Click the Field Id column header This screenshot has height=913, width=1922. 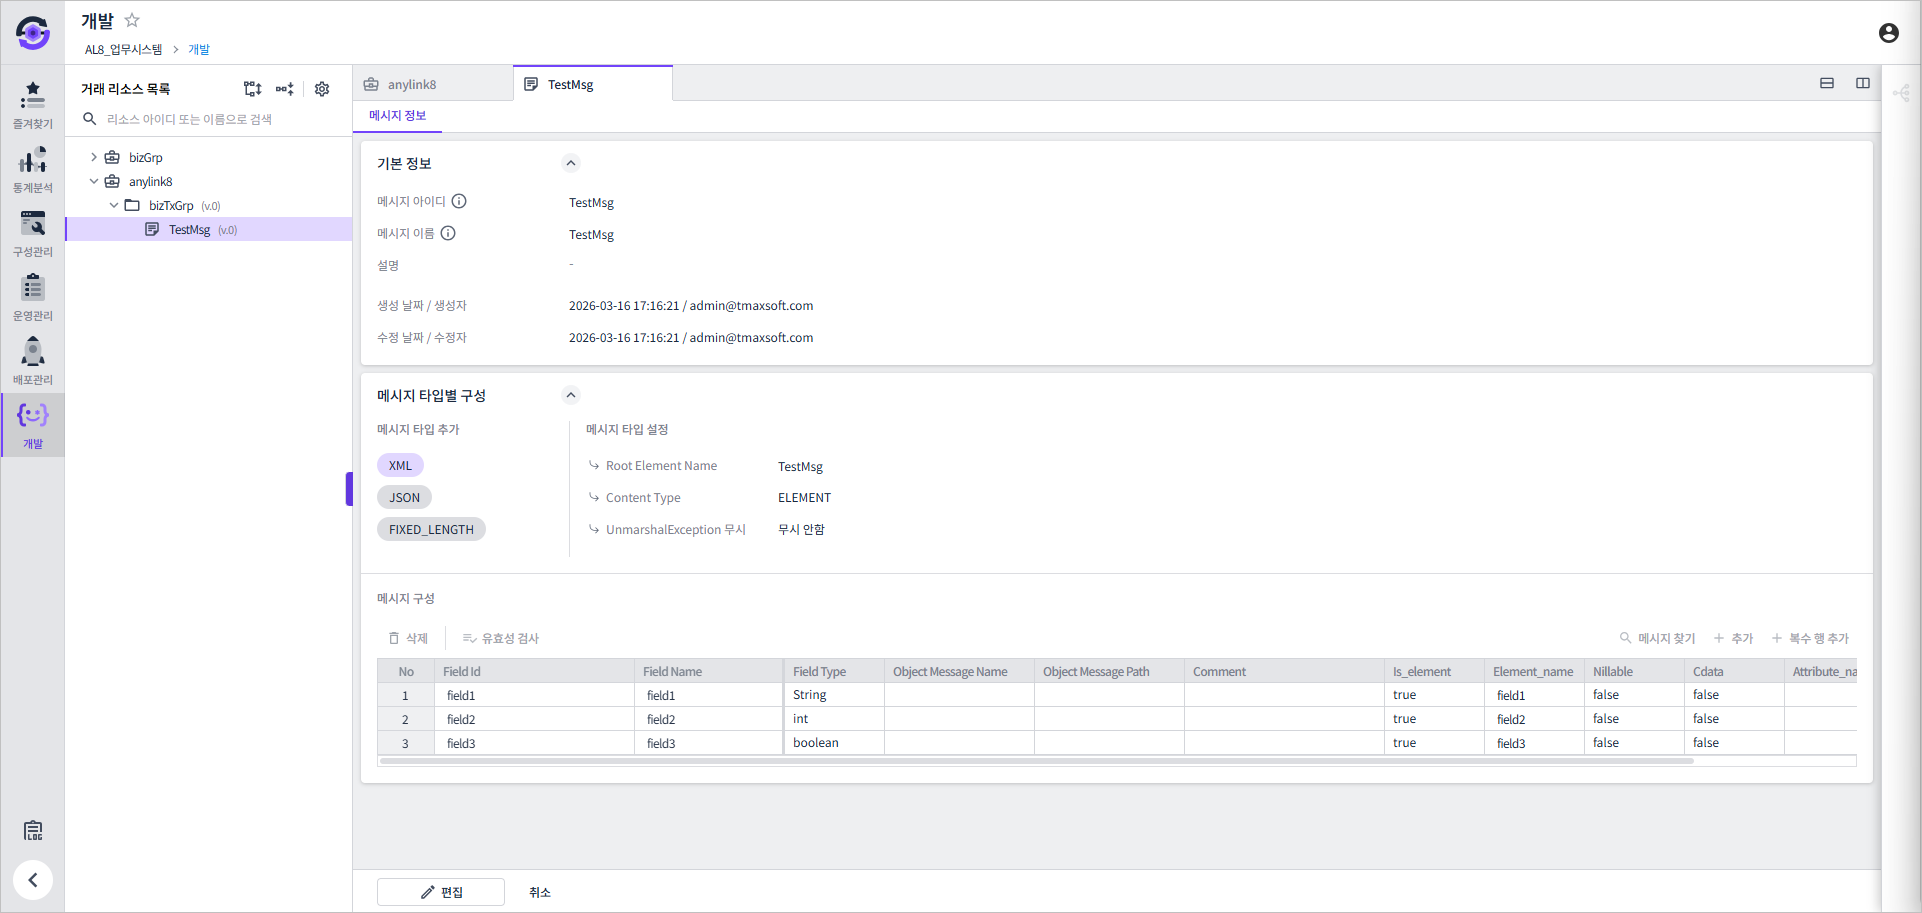(534, 671)
